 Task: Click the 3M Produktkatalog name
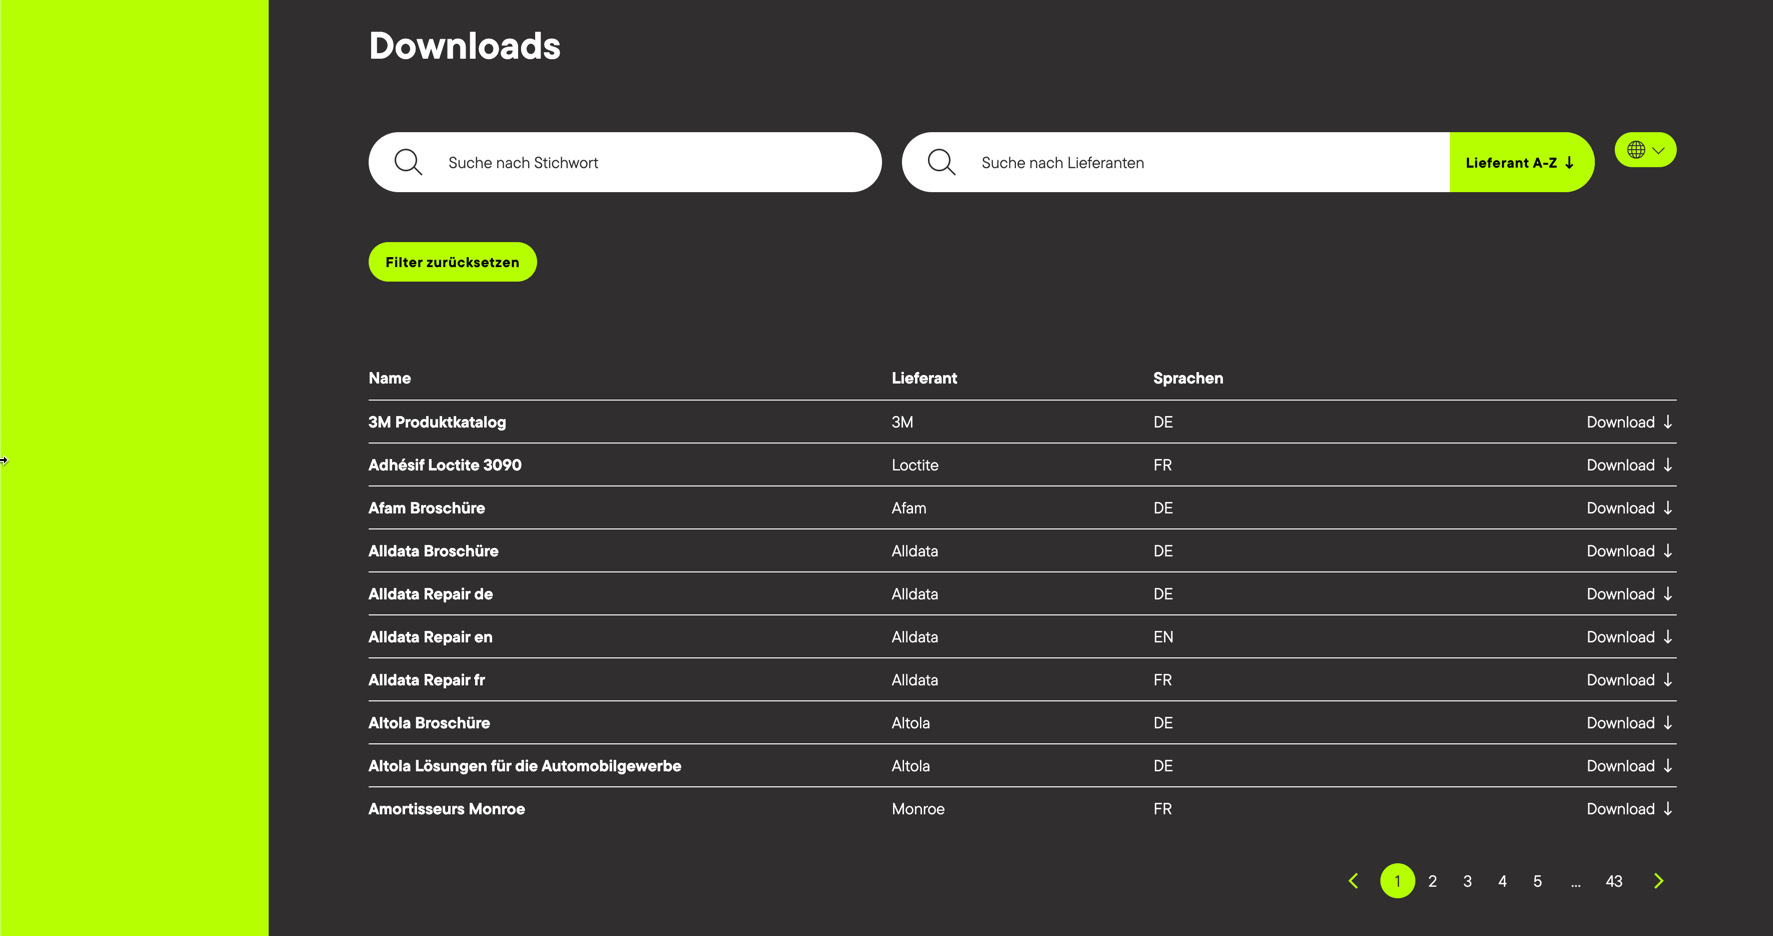437,422
